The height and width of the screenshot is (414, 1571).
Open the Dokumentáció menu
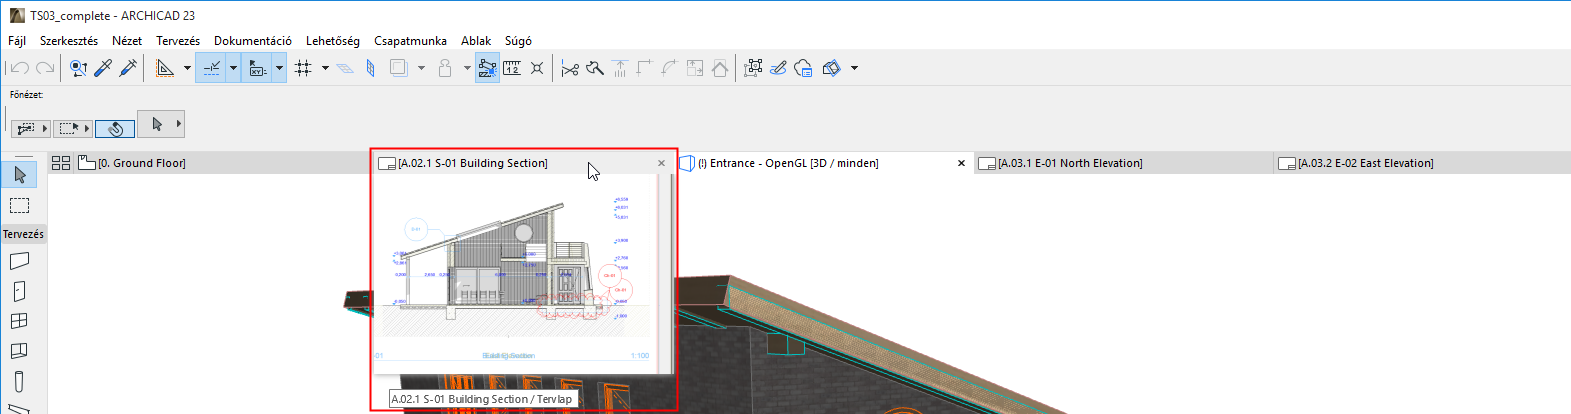253,41
